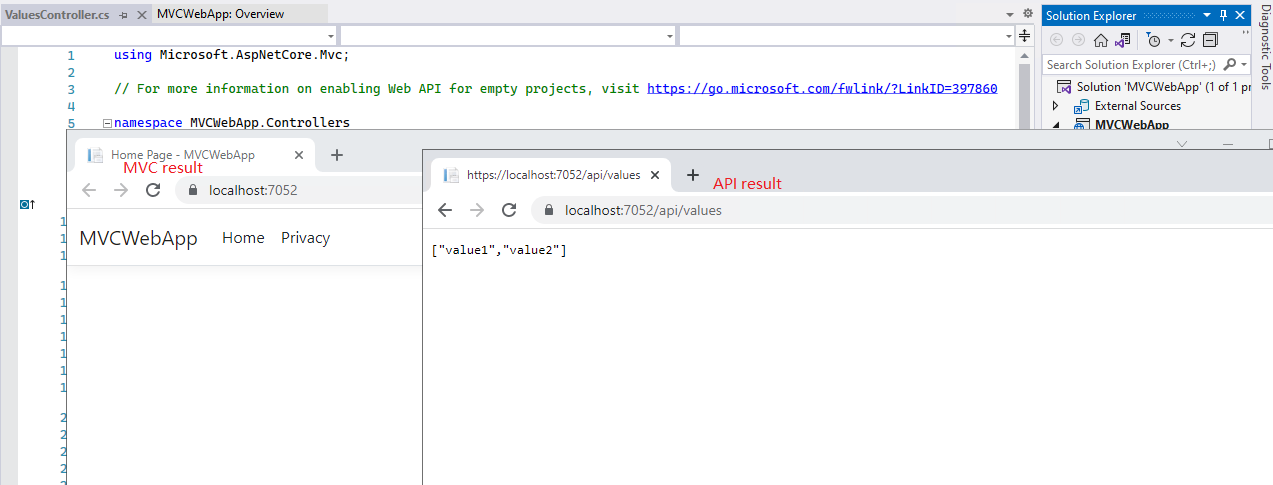The image size is (1273, 485).
Task: Open Solution Explorer search options dropdown
Action: [x=1243, y=64]
